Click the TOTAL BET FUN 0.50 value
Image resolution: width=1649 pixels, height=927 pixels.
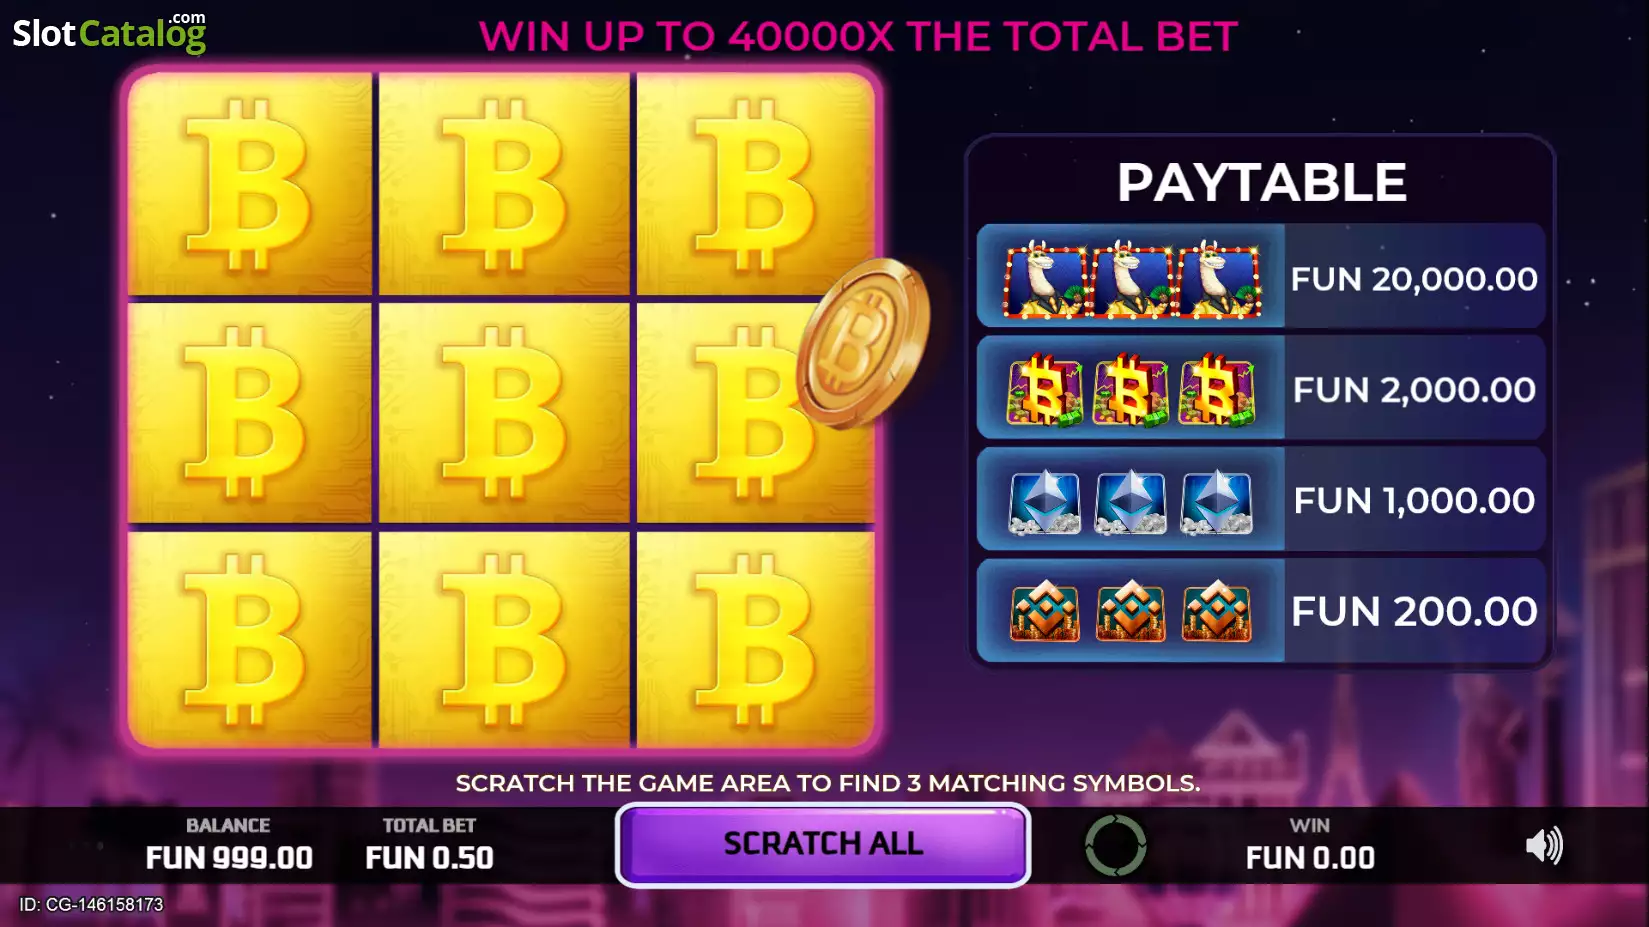point(429,857)
